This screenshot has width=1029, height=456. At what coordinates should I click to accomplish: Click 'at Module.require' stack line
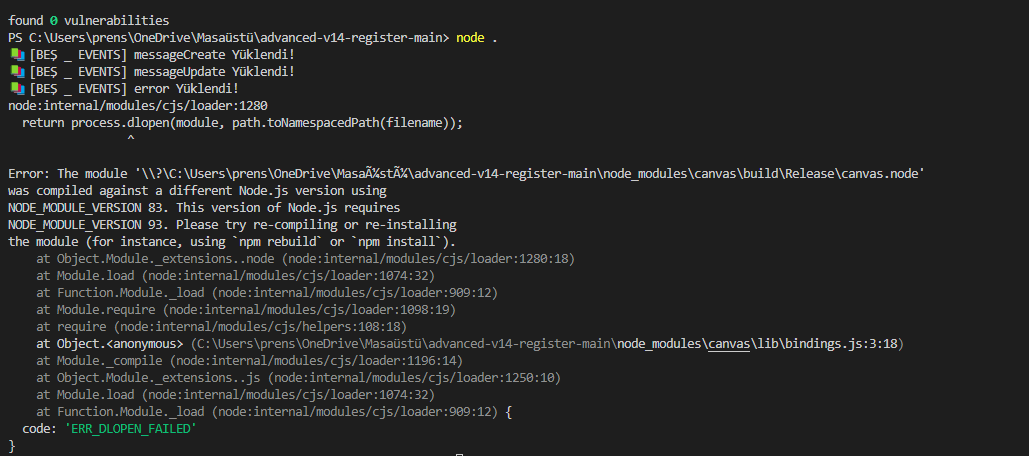[x=246, y=310]
